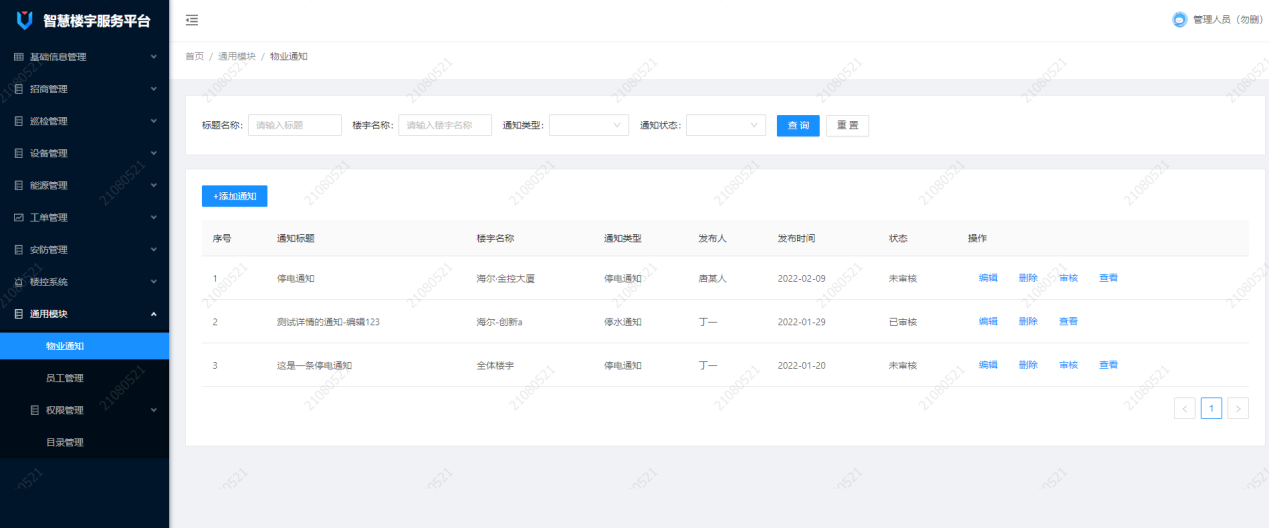This screenshot has height=528, width=1269.
Task: Click 审核 for the 停电通知 row
Action: coord(1068,278)
